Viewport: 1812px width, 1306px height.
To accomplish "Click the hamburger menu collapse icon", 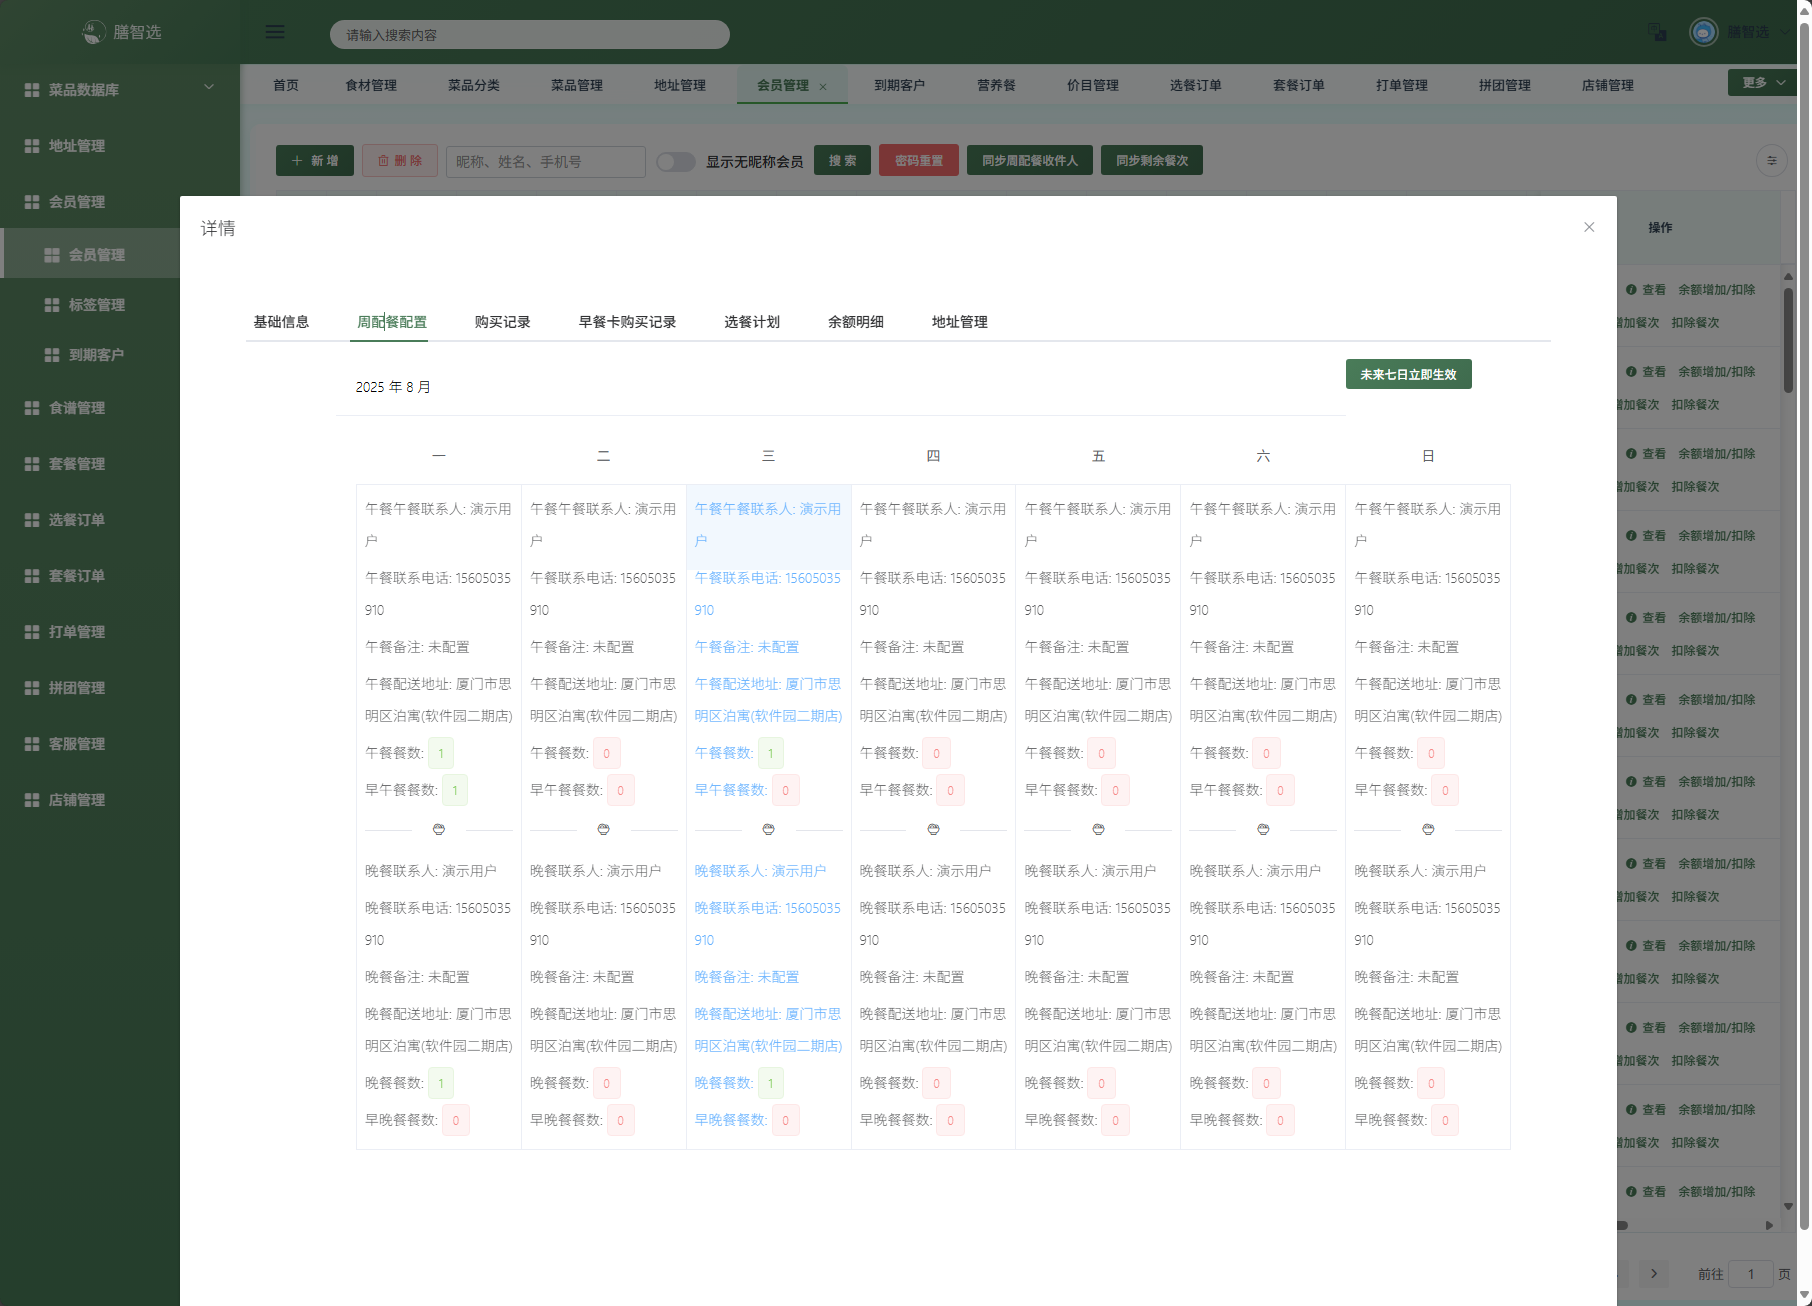I will tap(275, 32).
